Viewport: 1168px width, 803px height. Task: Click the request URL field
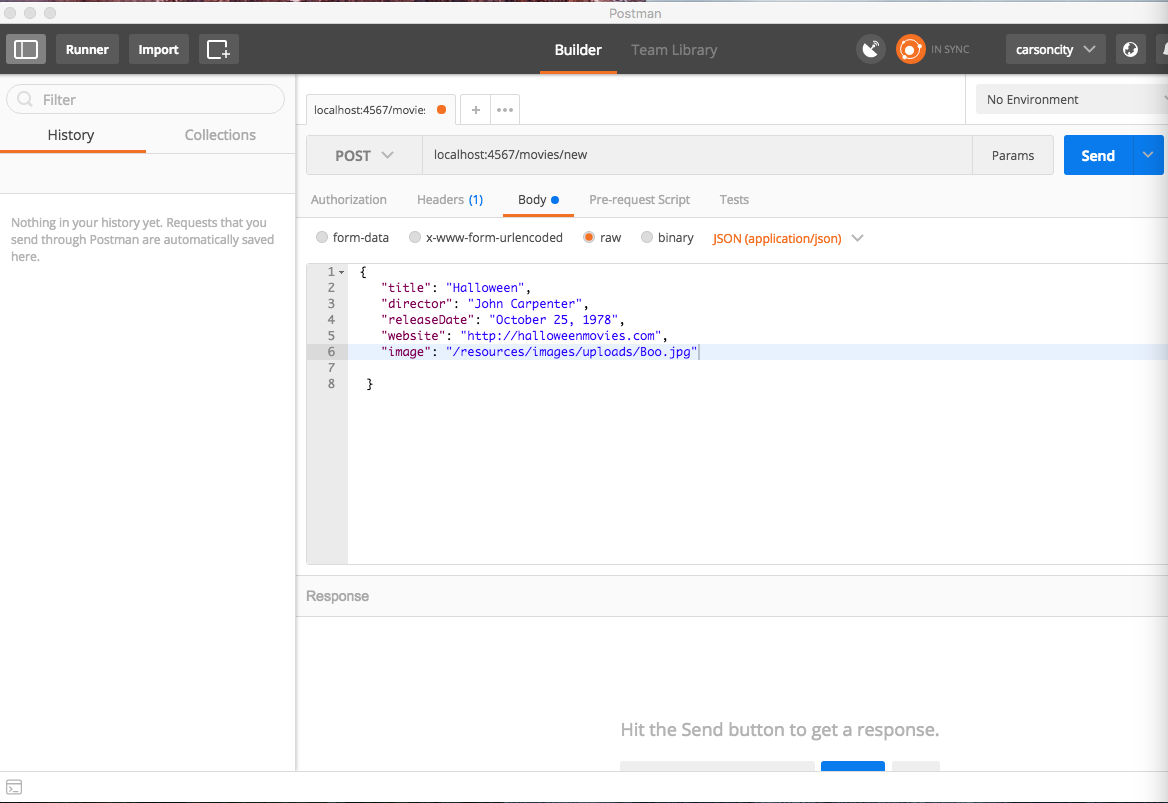(697, 155)
